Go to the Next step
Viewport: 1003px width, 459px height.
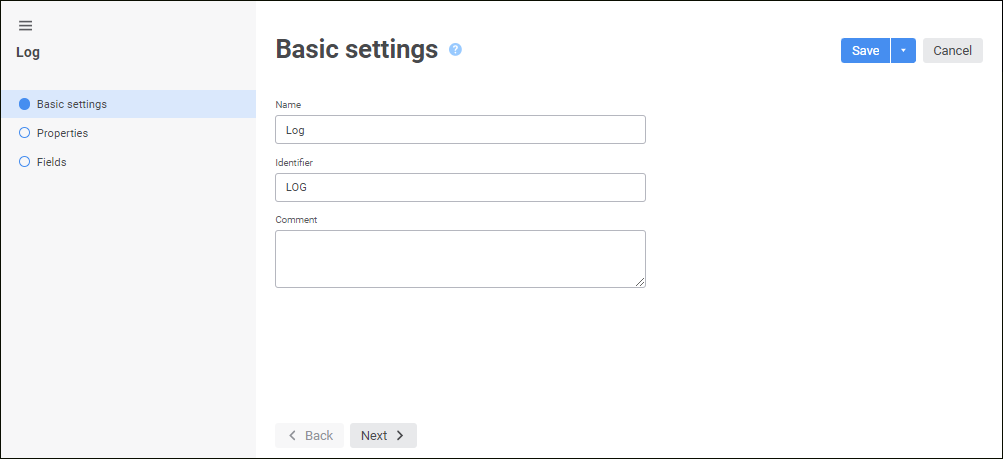coord(383,436)
